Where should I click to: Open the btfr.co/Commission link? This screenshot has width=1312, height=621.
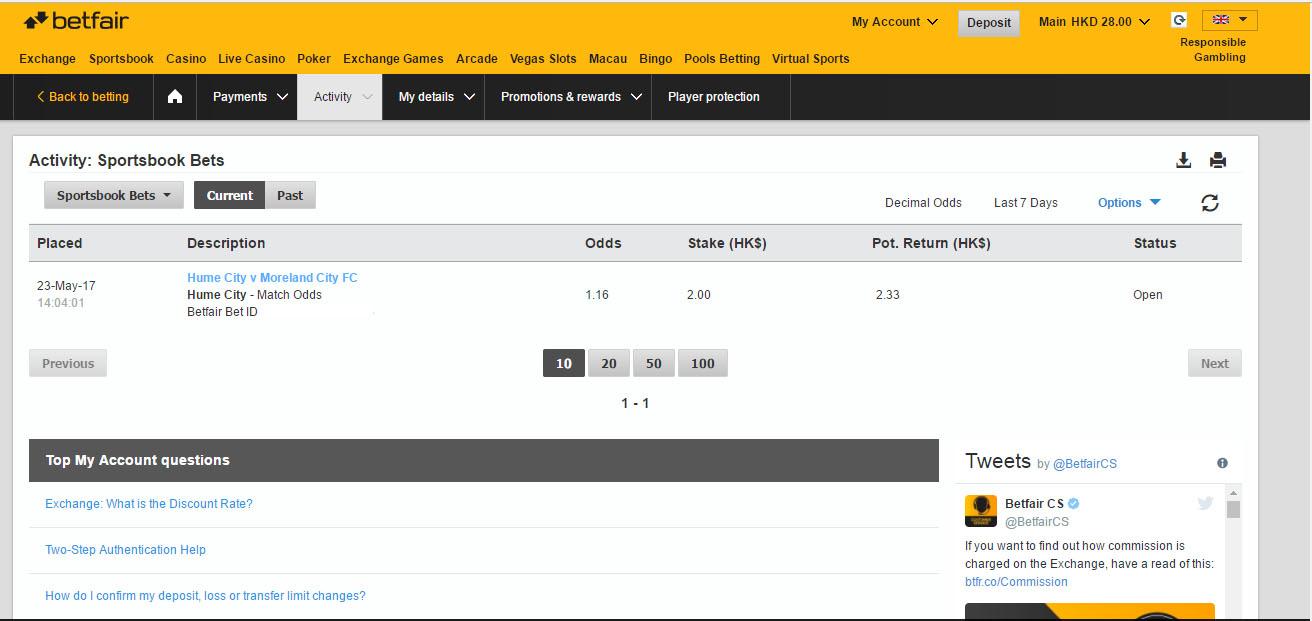coord(1016,582)
